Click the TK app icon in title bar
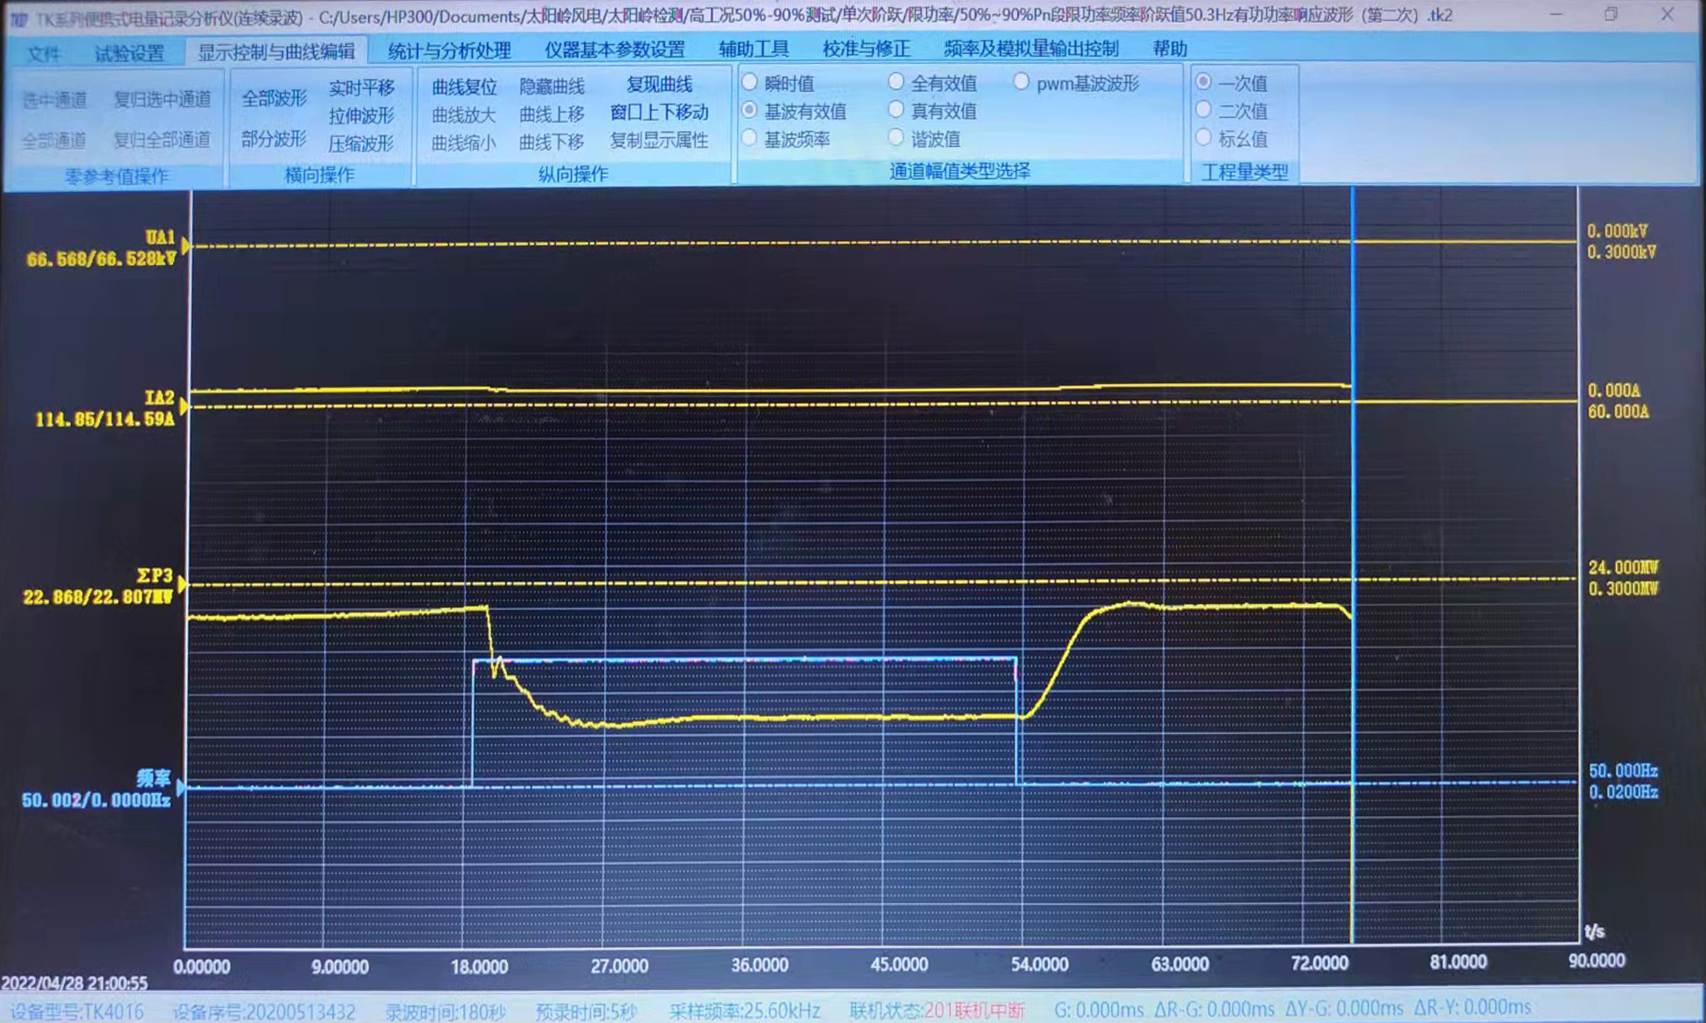The image size is (1706, 1023). [x=18, y=16]
